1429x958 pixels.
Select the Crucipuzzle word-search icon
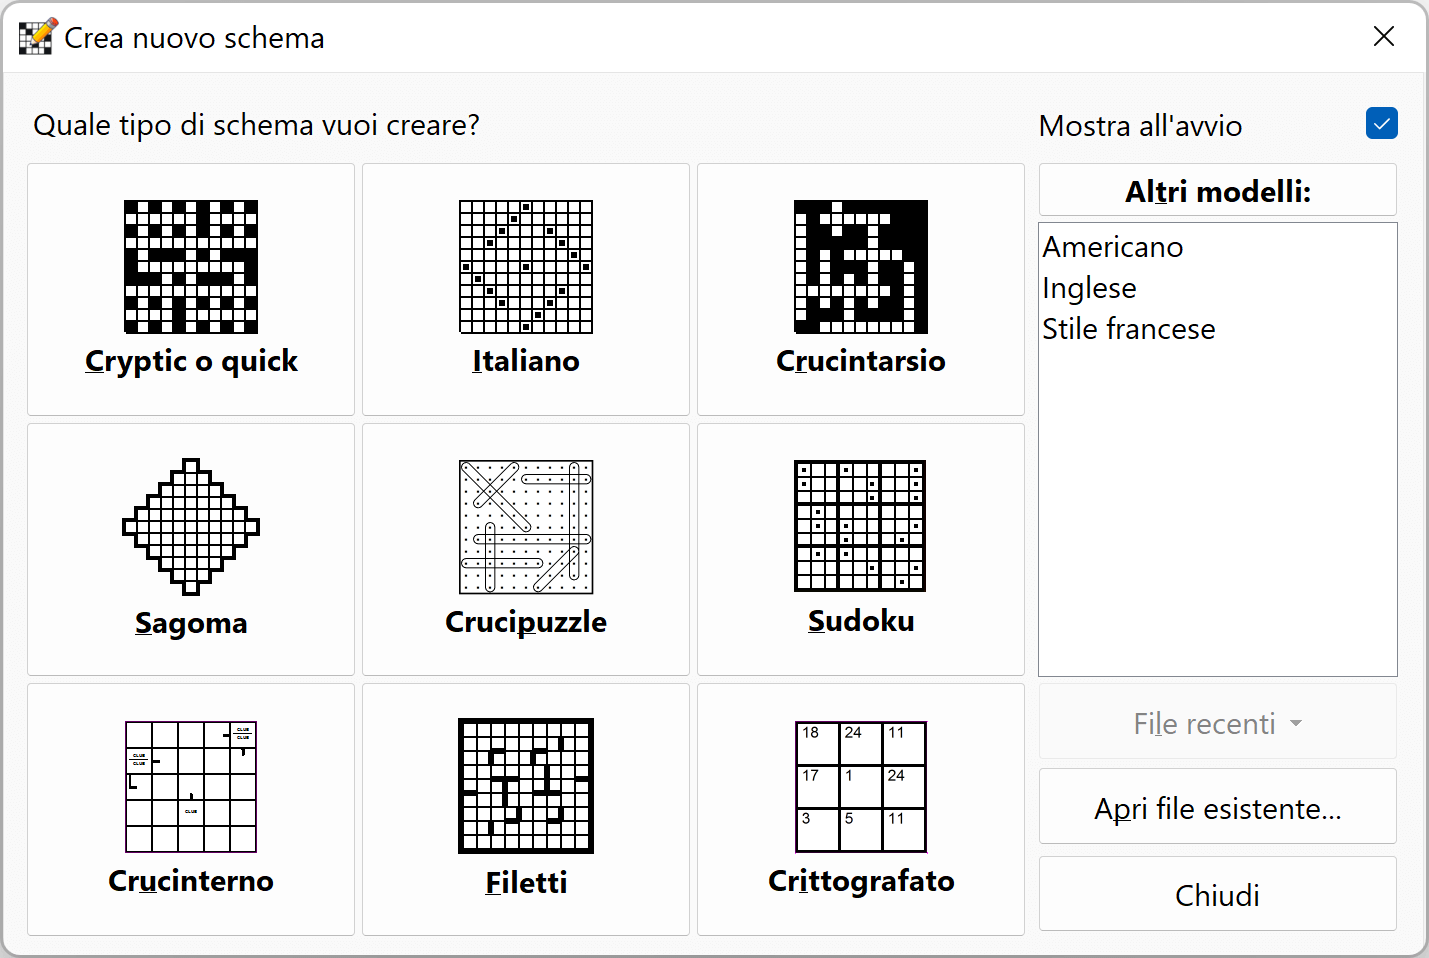click(525, 527)
